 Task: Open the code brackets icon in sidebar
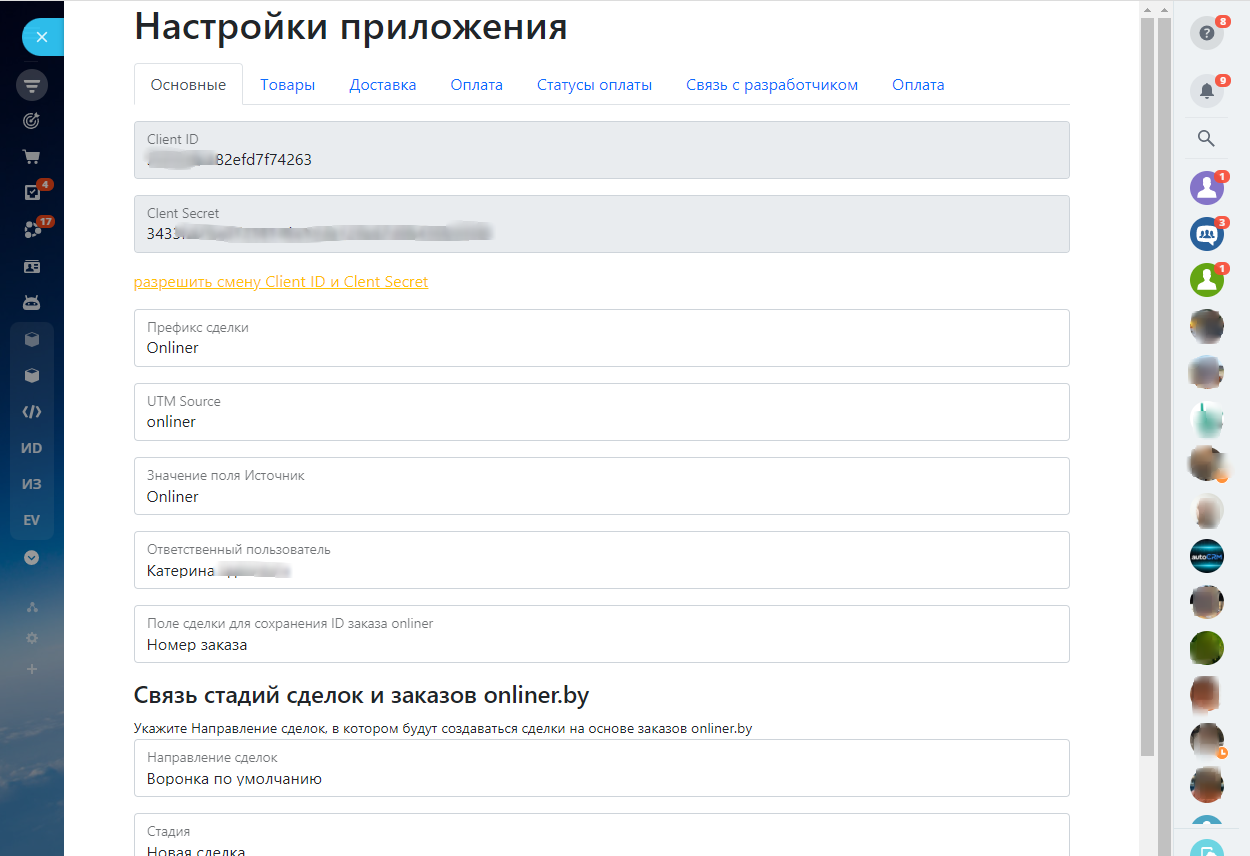tap(32, 411)
